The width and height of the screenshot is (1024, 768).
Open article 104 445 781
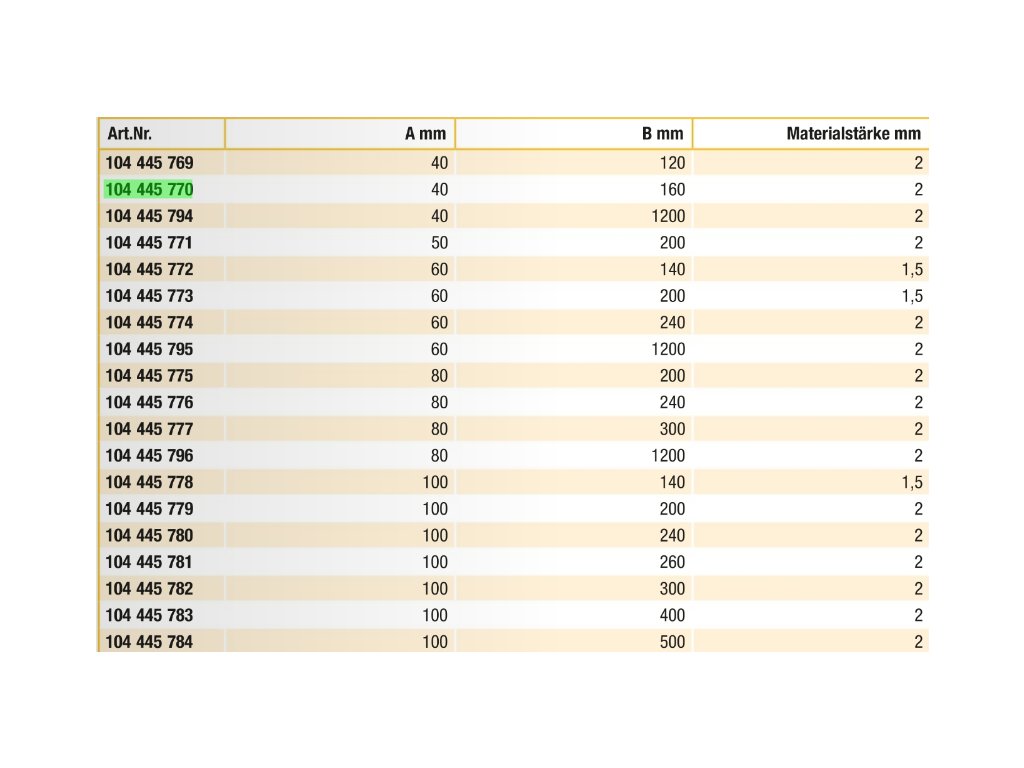tap(149, 562)
